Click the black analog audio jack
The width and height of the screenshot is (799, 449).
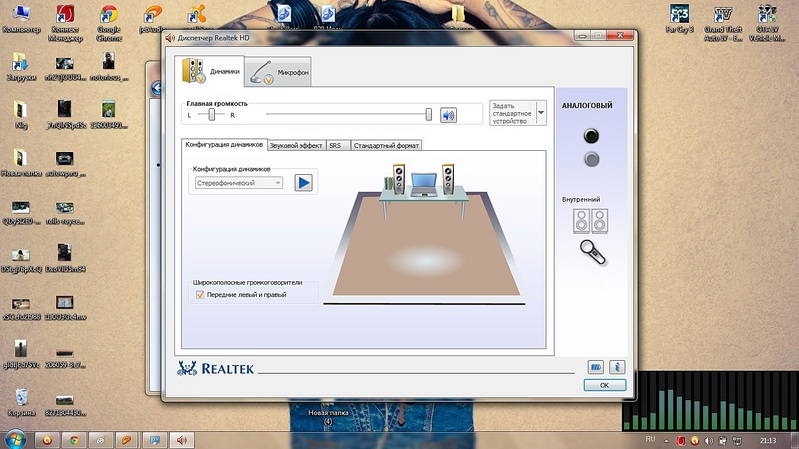pyautogui.click(x=592, y=137)
